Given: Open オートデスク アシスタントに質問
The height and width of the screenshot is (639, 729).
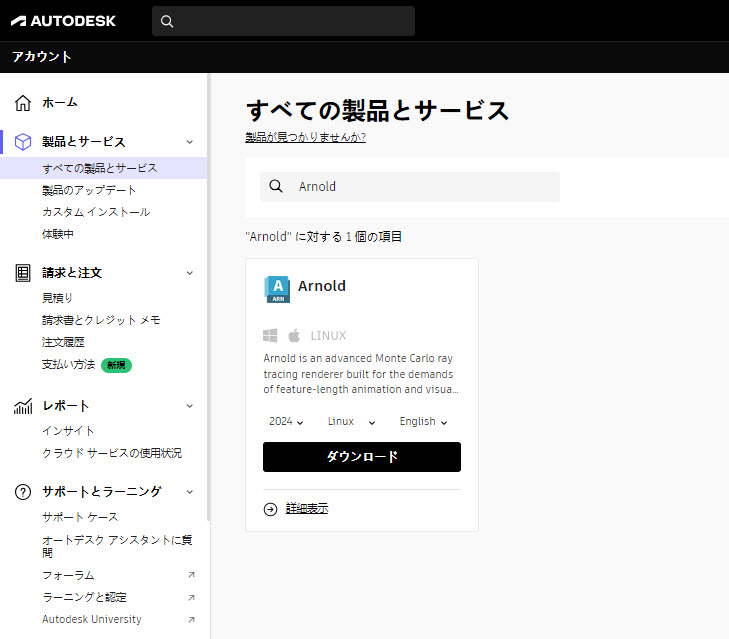Looking at the screenshot, I should 117,546.
